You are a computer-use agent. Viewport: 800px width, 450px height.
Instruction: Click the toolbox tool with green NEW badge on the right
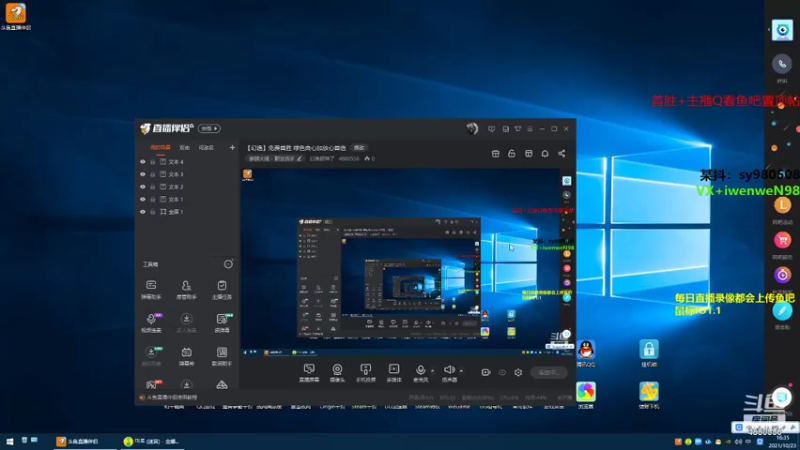point(221,323)
